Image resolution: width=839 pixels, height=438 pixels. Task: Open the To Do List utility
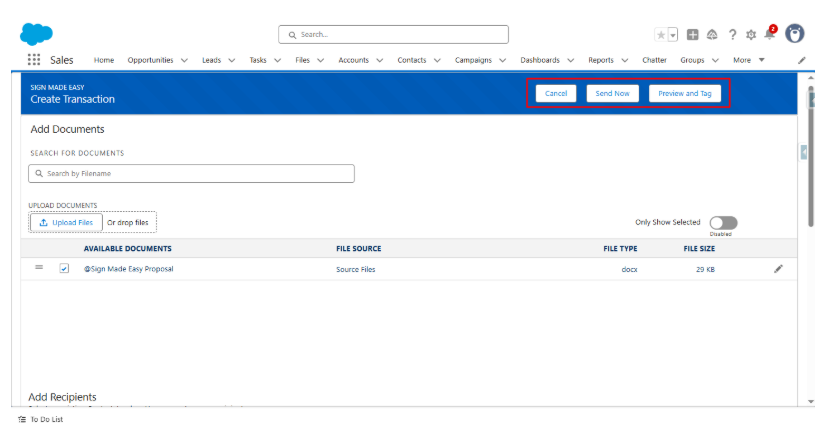coord(41,419)
